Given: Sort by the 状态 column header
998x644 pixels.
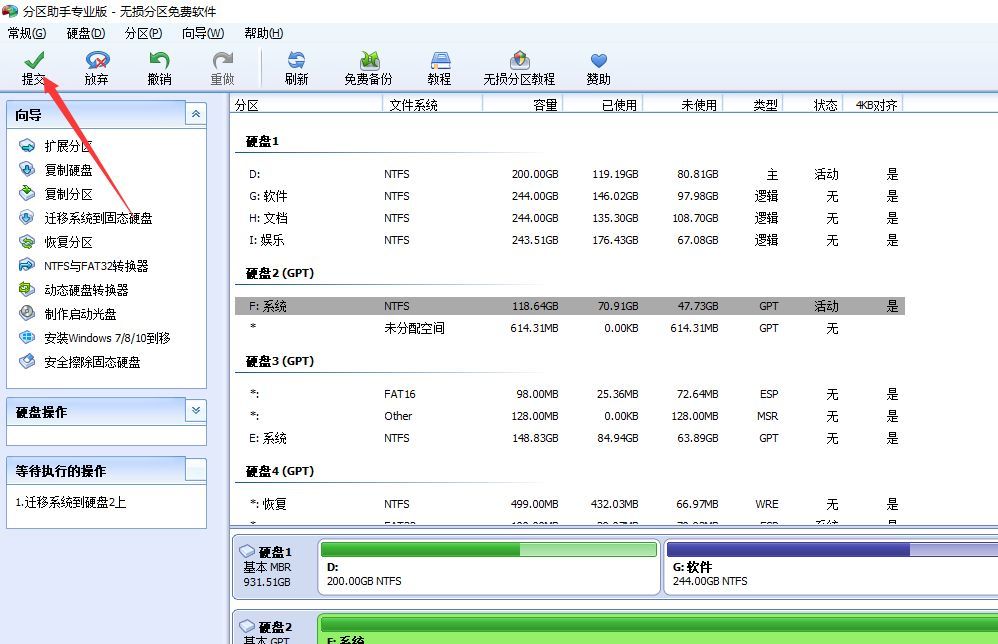Looking at the screenshot, I should 813,104.
